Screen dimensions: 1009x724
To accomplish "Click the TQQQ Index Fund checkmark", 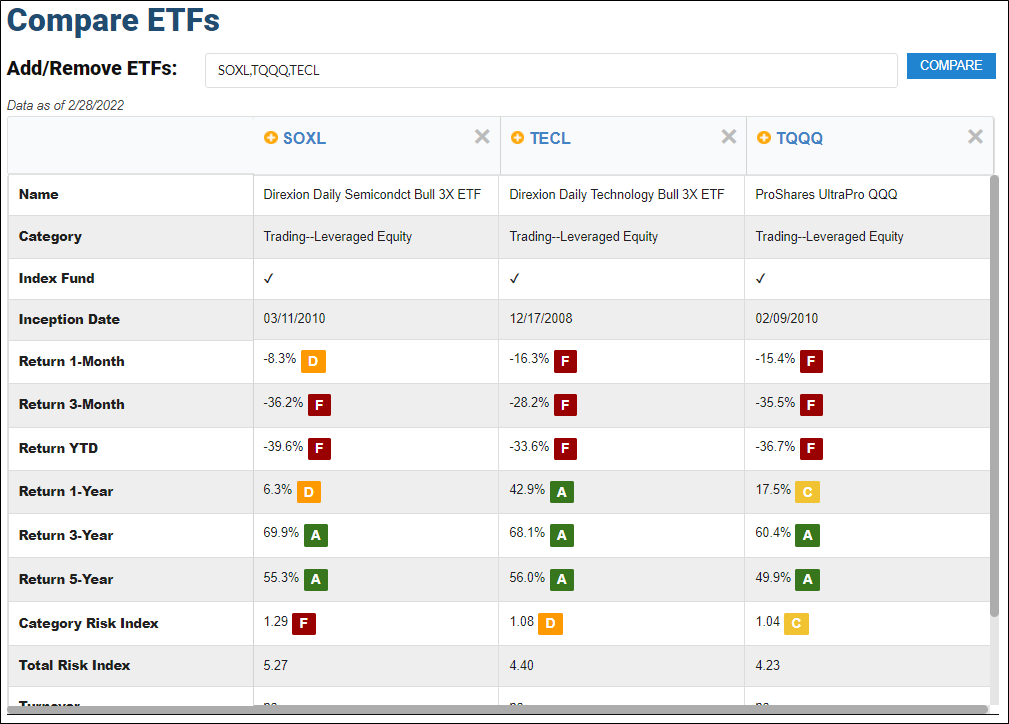I will point(760,278).
